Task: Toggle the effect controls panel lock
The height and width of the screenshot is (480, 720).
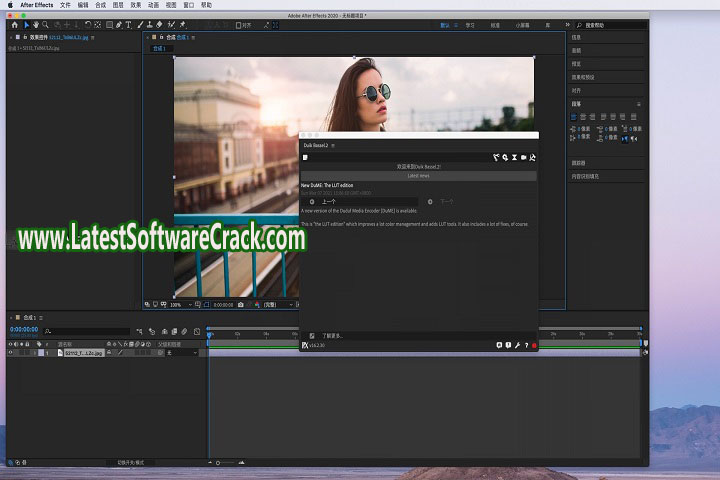Action: point(25,37)
